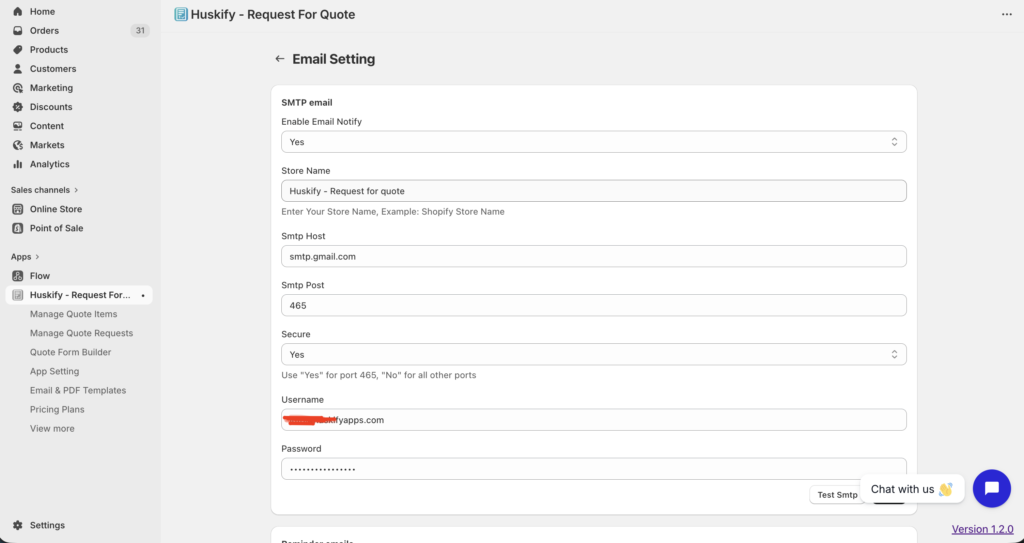Image resolution: width=1024 pixels, height=543 pixels.
Task: Open Discounts using its badge icon
Action: pos(18,107)
